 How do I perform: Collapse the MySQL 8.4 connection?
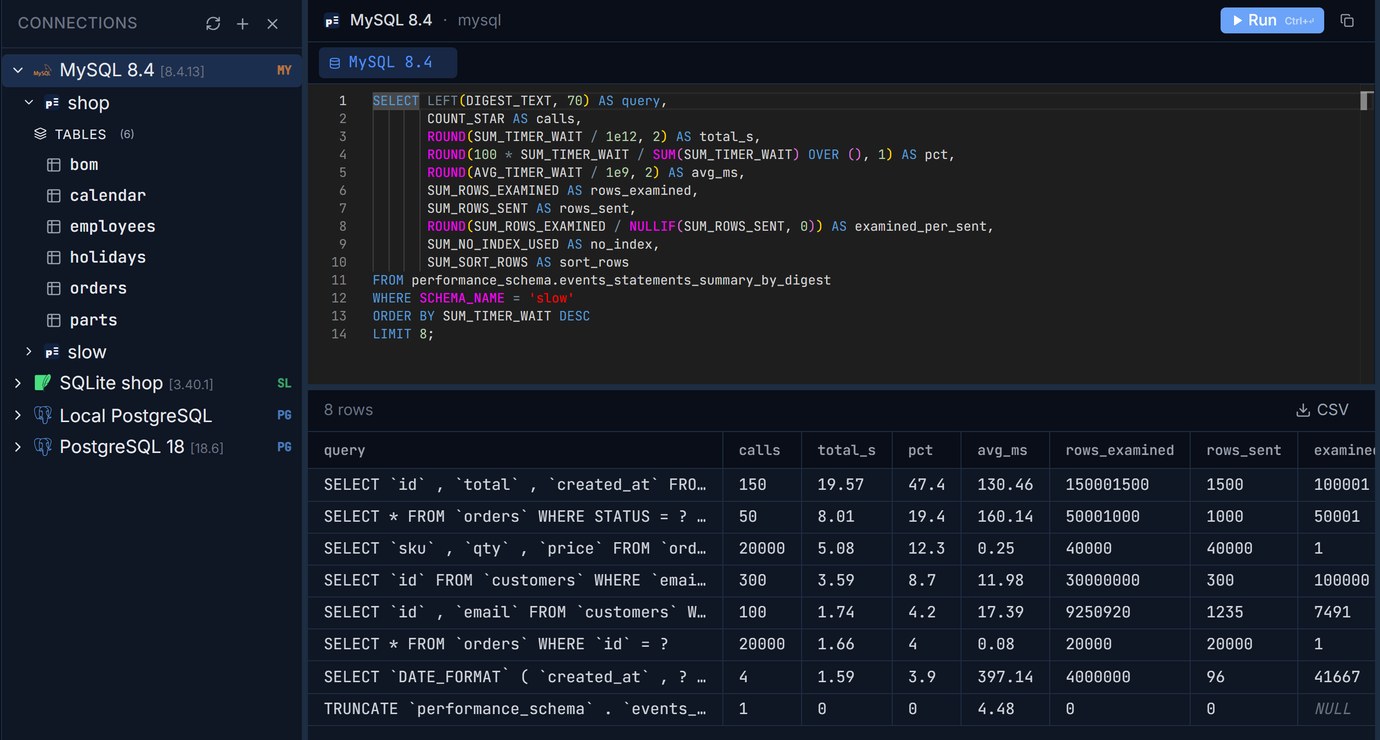(x=18, y=71)
